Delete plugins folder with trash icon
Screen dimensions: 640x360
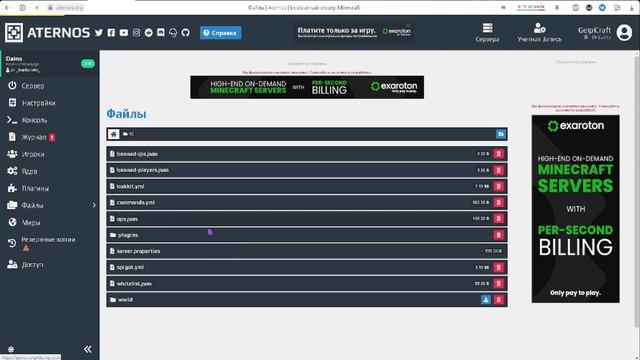click(x=498, y=235)
